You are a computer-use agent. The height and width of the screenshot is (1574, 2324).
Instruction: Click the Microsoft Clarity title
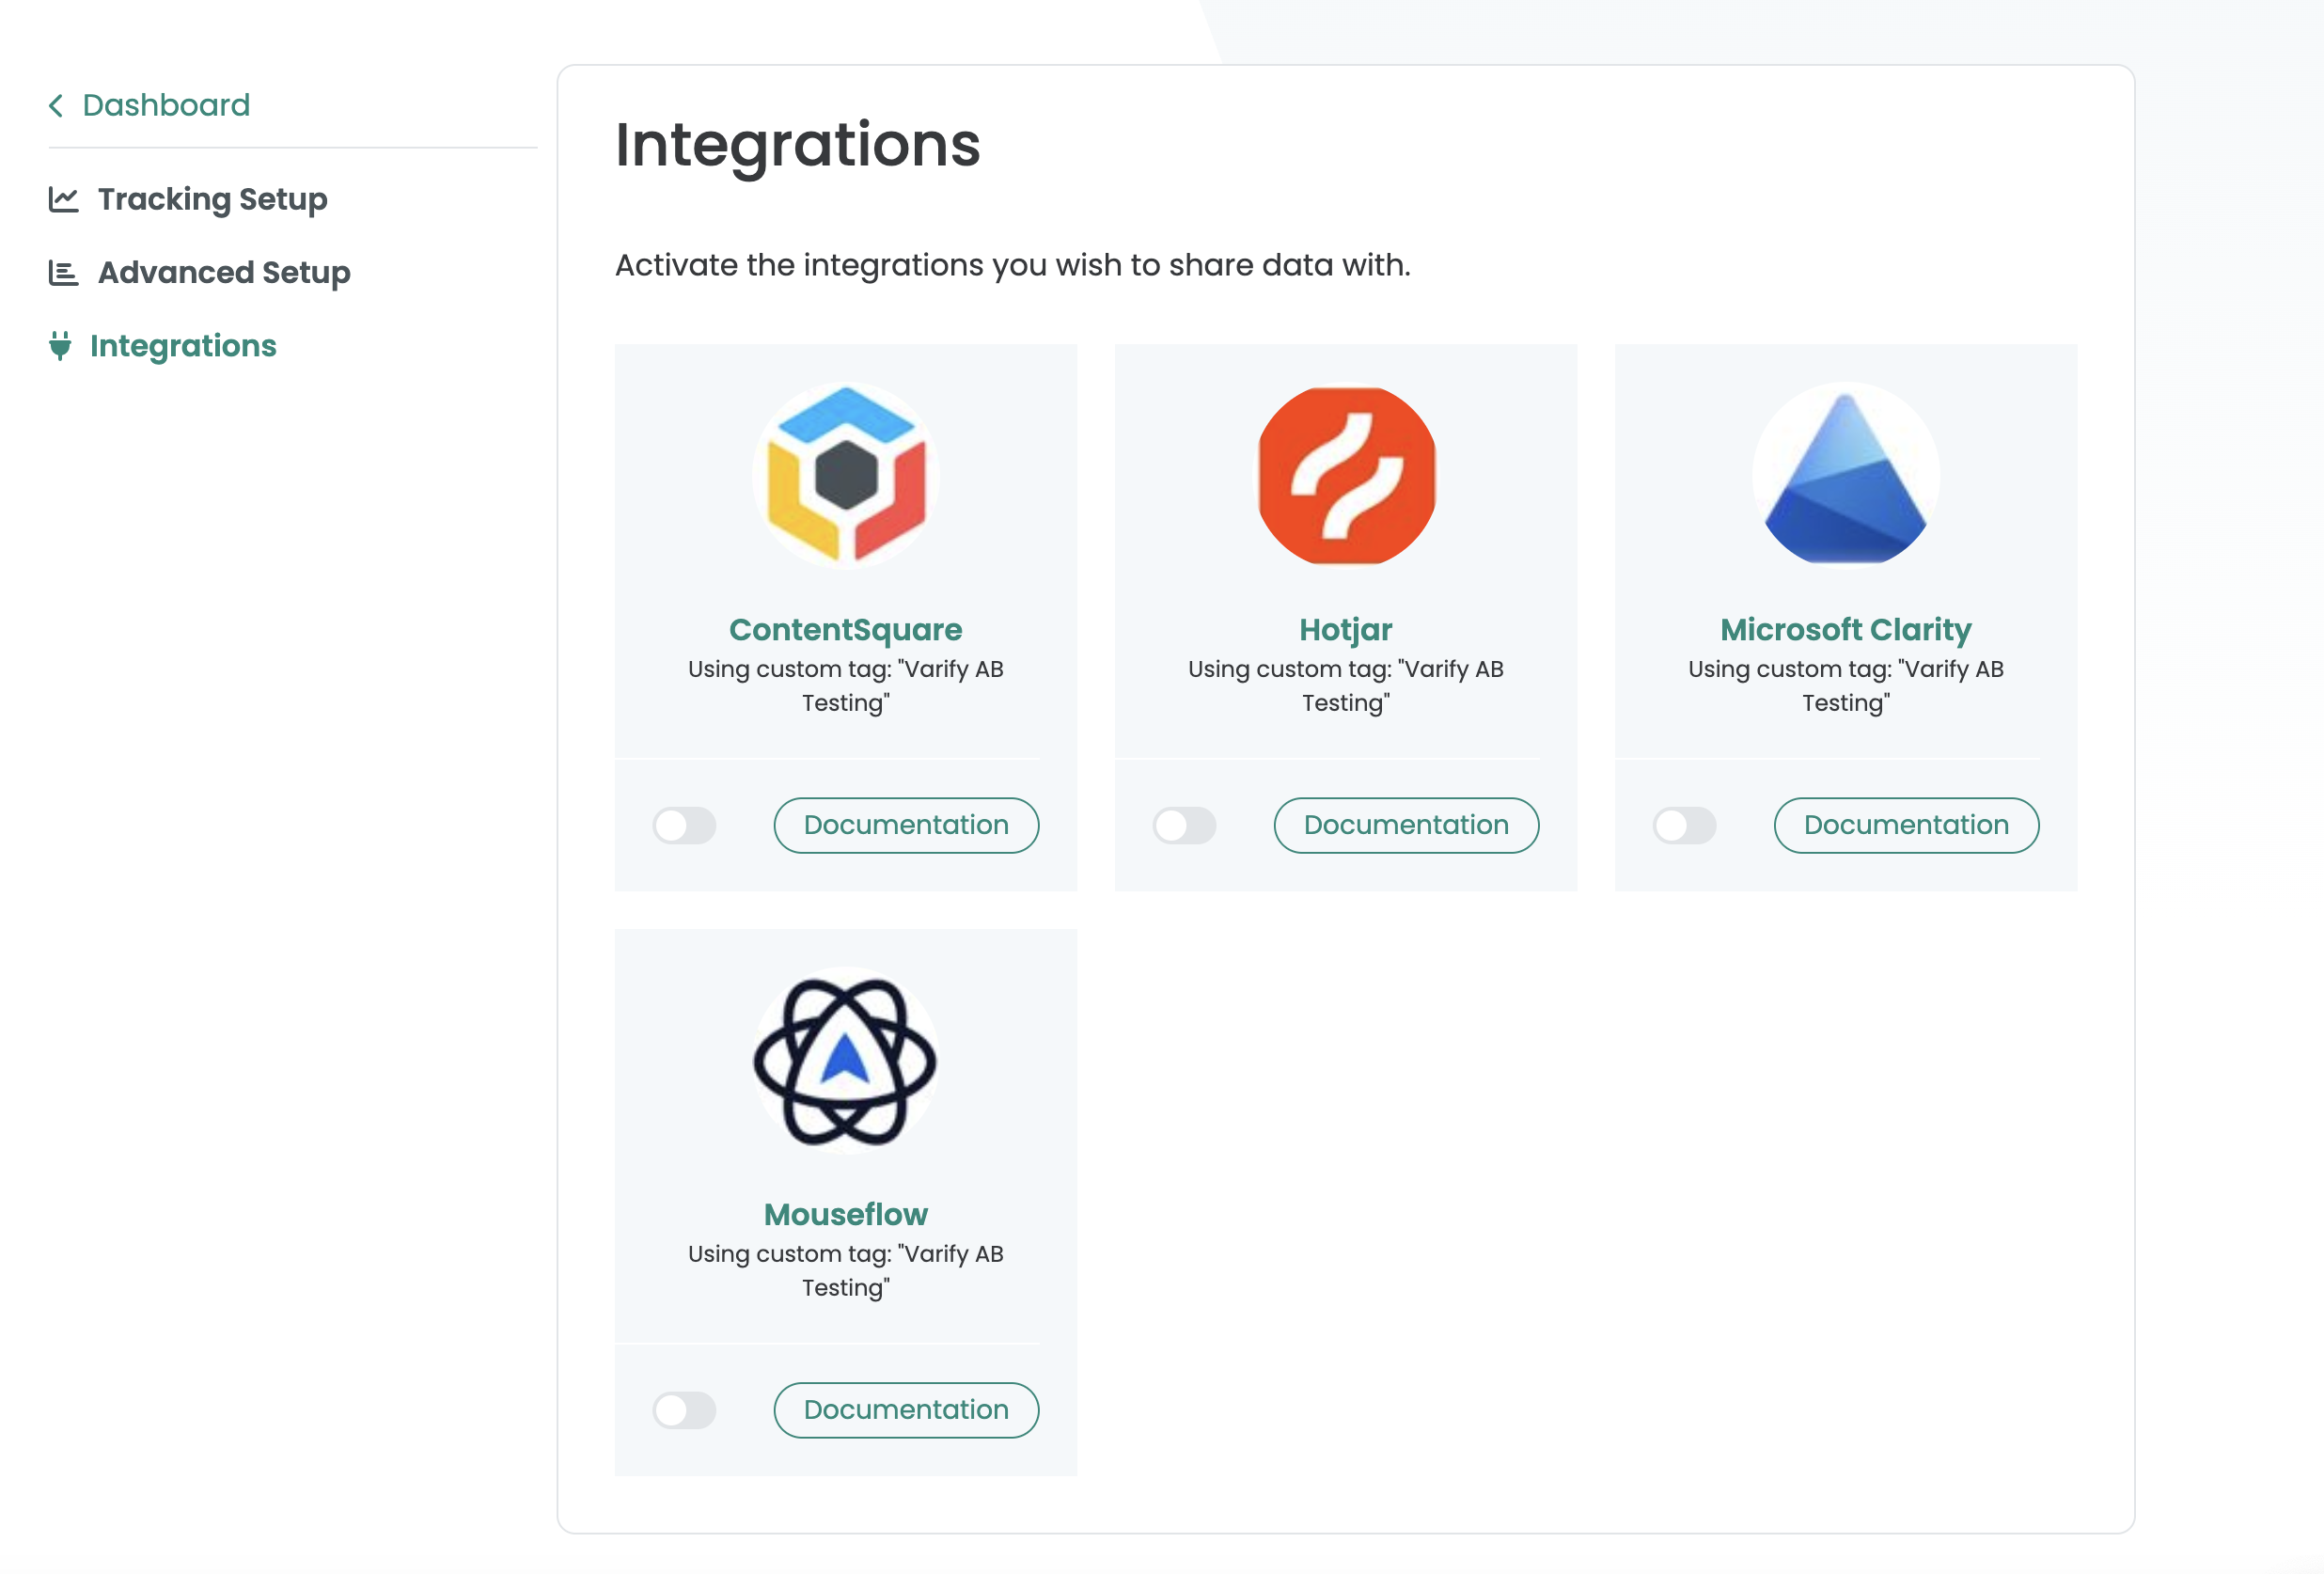tap(1846, 629)
